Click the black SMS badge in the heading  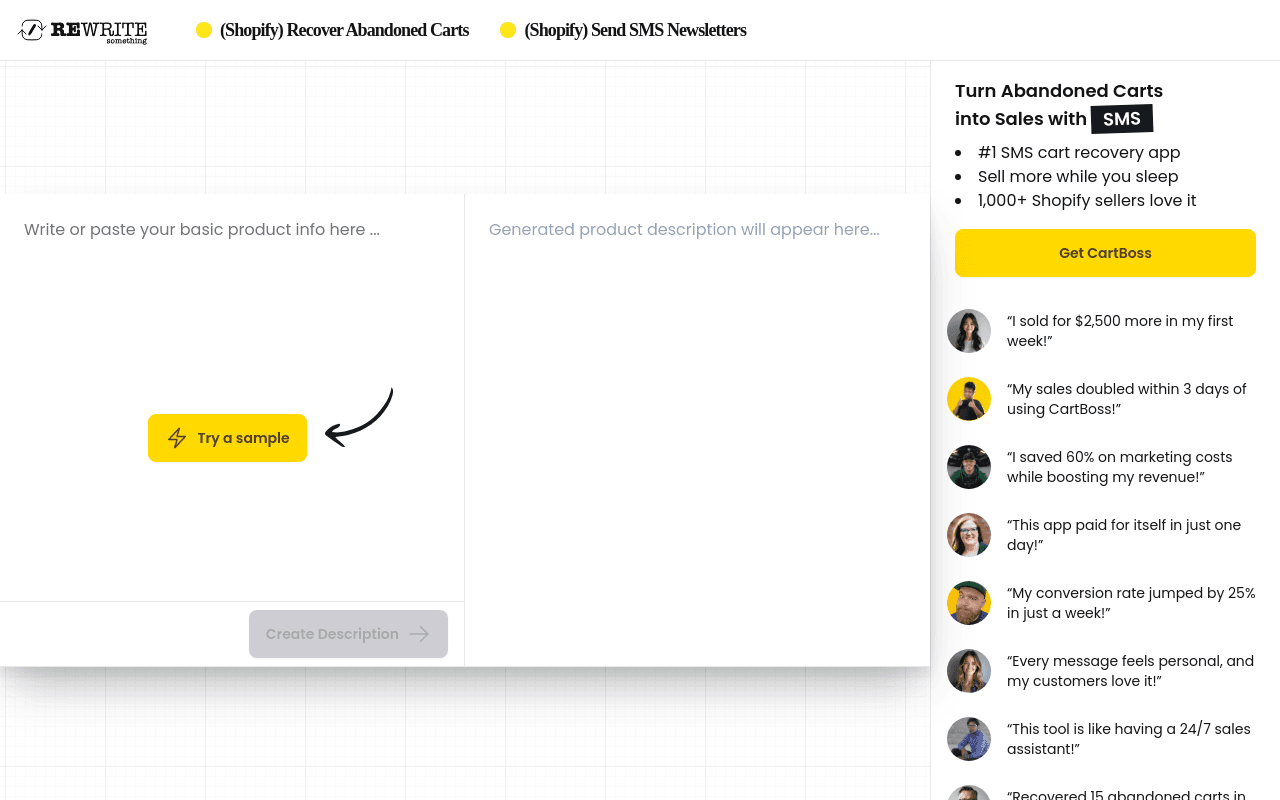pos(1122,119)
